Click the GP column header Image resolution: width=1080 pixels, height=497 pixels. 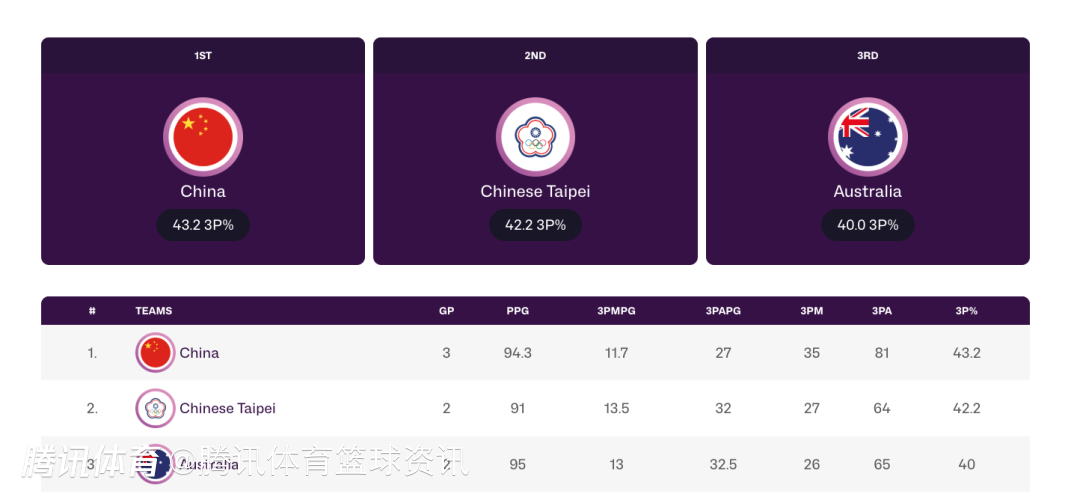point(446,310)
